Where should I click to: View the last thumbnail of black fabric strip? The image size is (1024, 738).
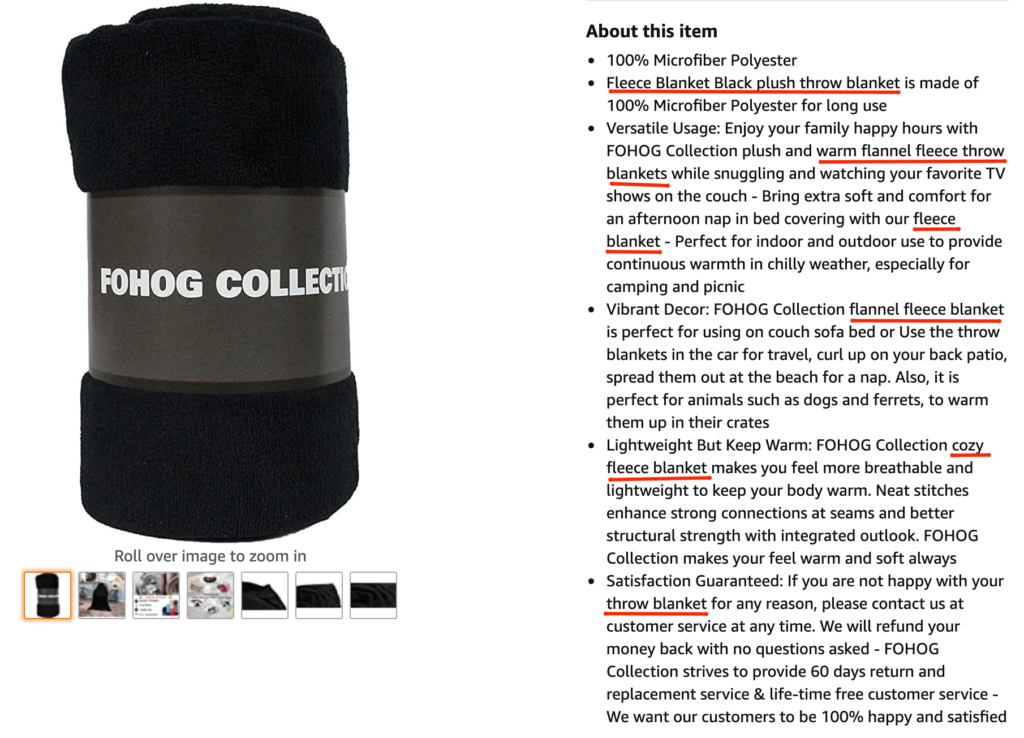[x=373, y=595]
